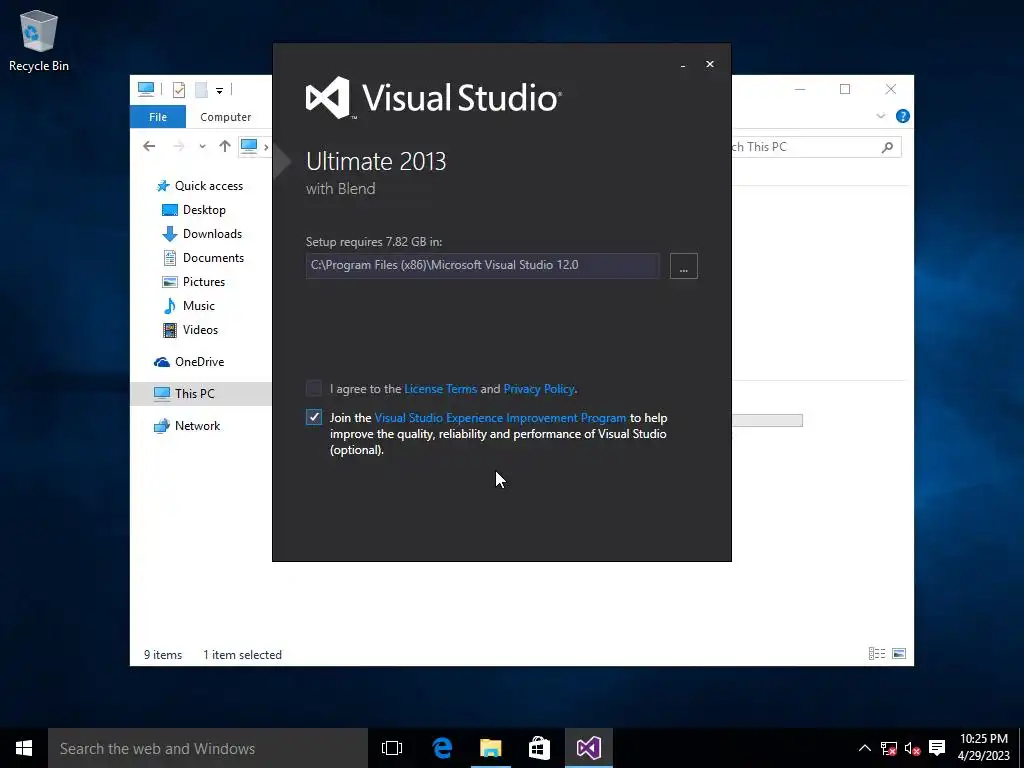Open the Windows Start button
This screenshot has width=1024, height=768.
click(24, 748)
